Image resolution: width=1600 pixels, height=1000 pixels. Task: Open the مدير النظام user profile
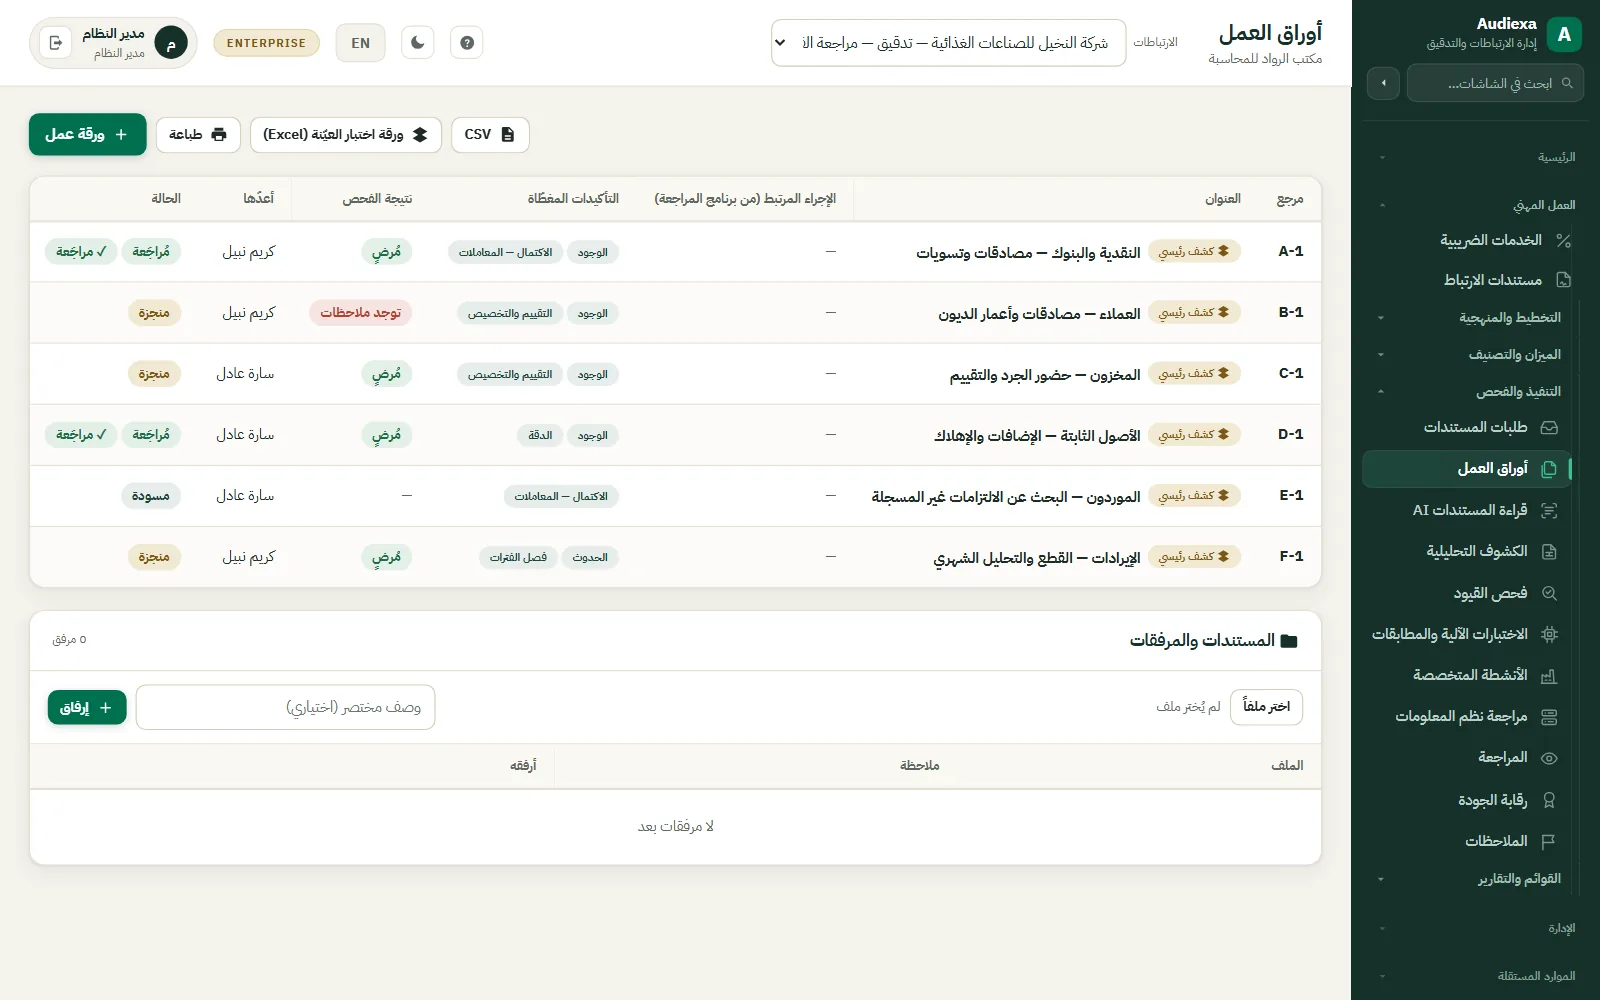point(113,43)
